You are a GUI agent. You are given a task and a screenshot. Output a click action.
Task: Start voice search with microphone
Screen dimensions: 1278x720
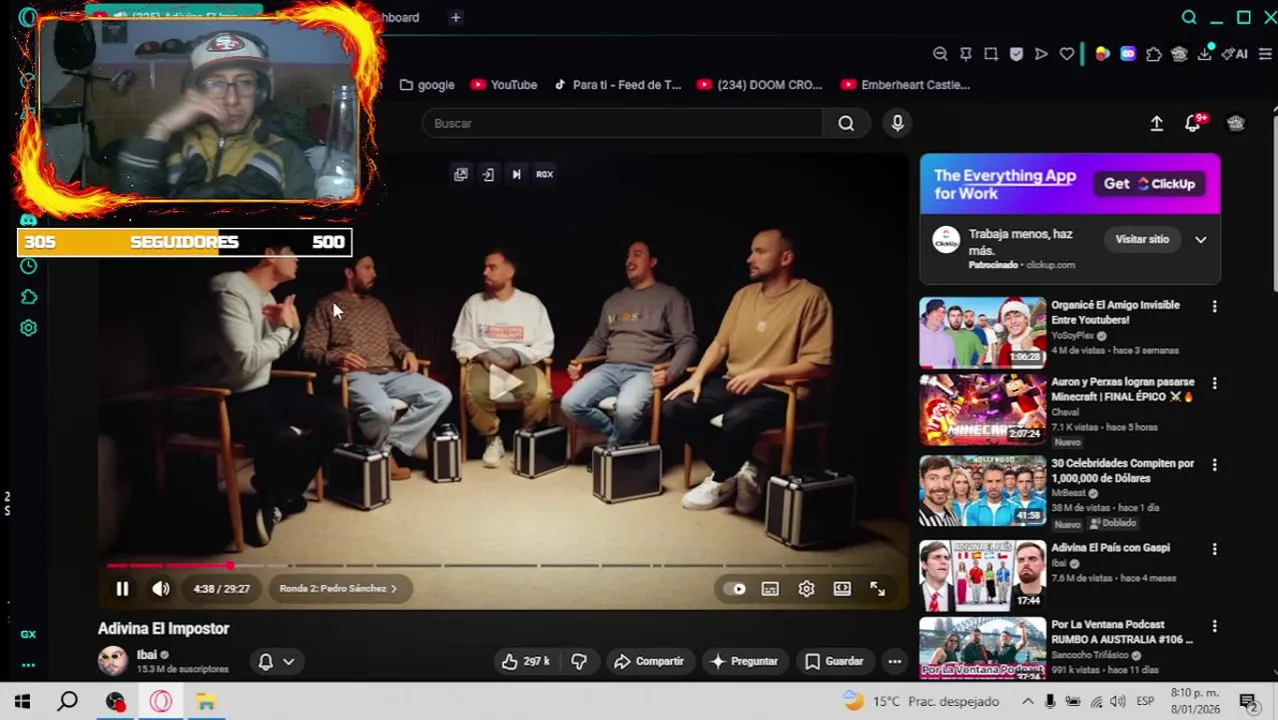[897, 123]
